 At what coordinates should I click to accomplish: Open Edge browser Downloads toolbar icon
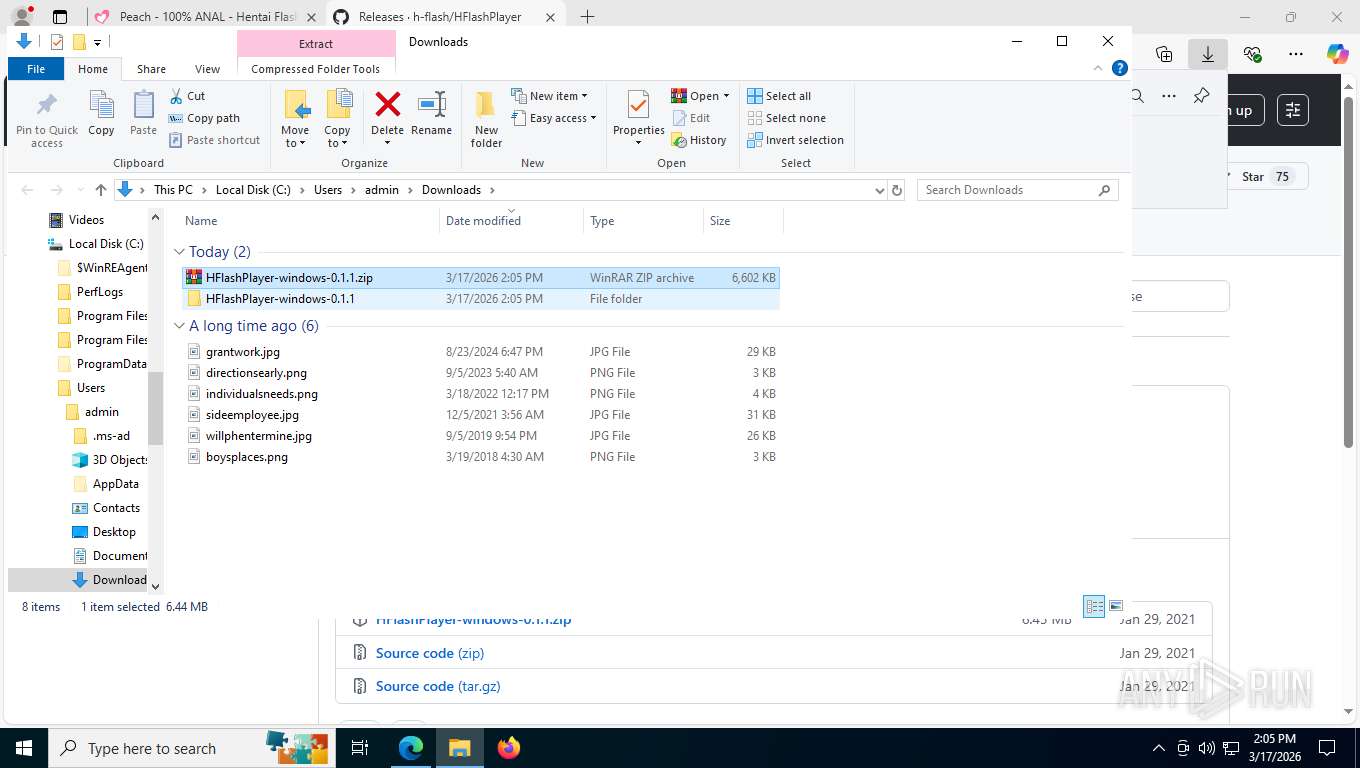click(1208, 54)
